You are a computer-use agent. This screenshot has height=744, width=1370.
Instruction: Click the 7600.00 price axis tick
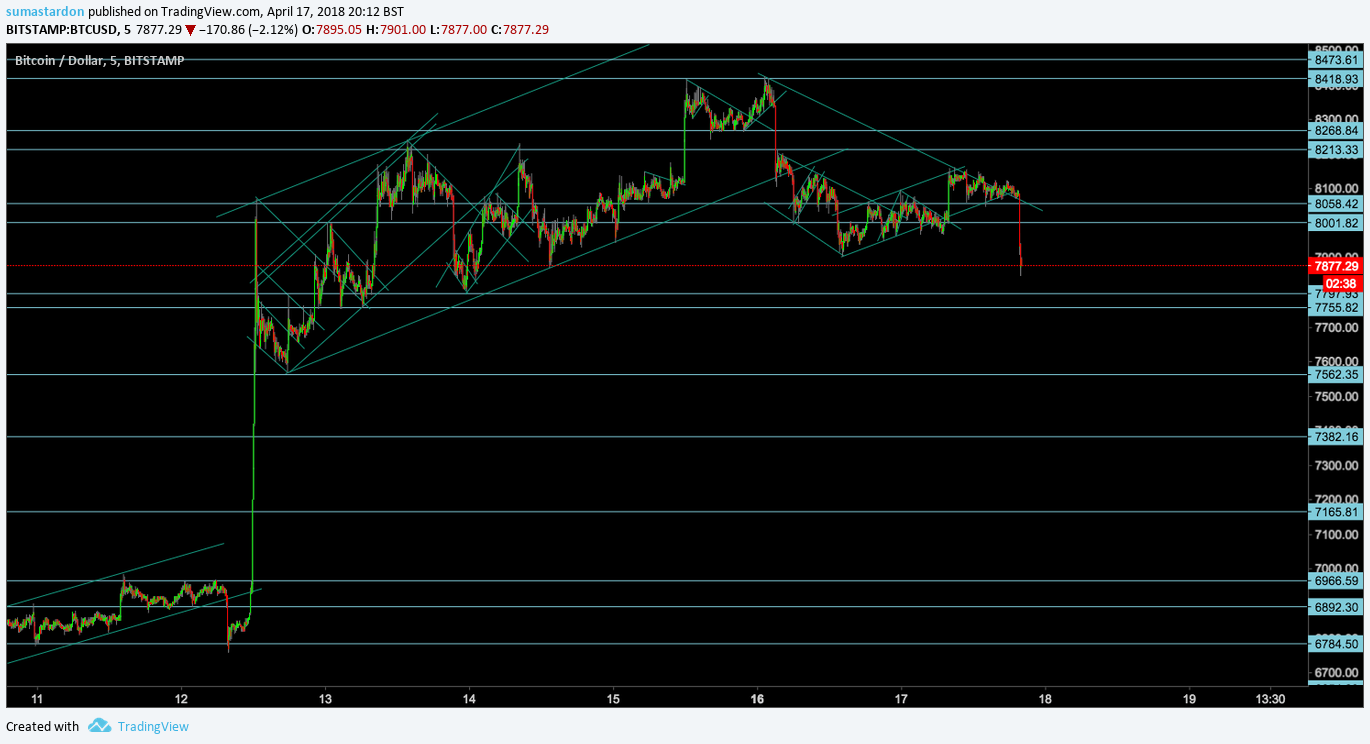click(x=1337, y=362)
